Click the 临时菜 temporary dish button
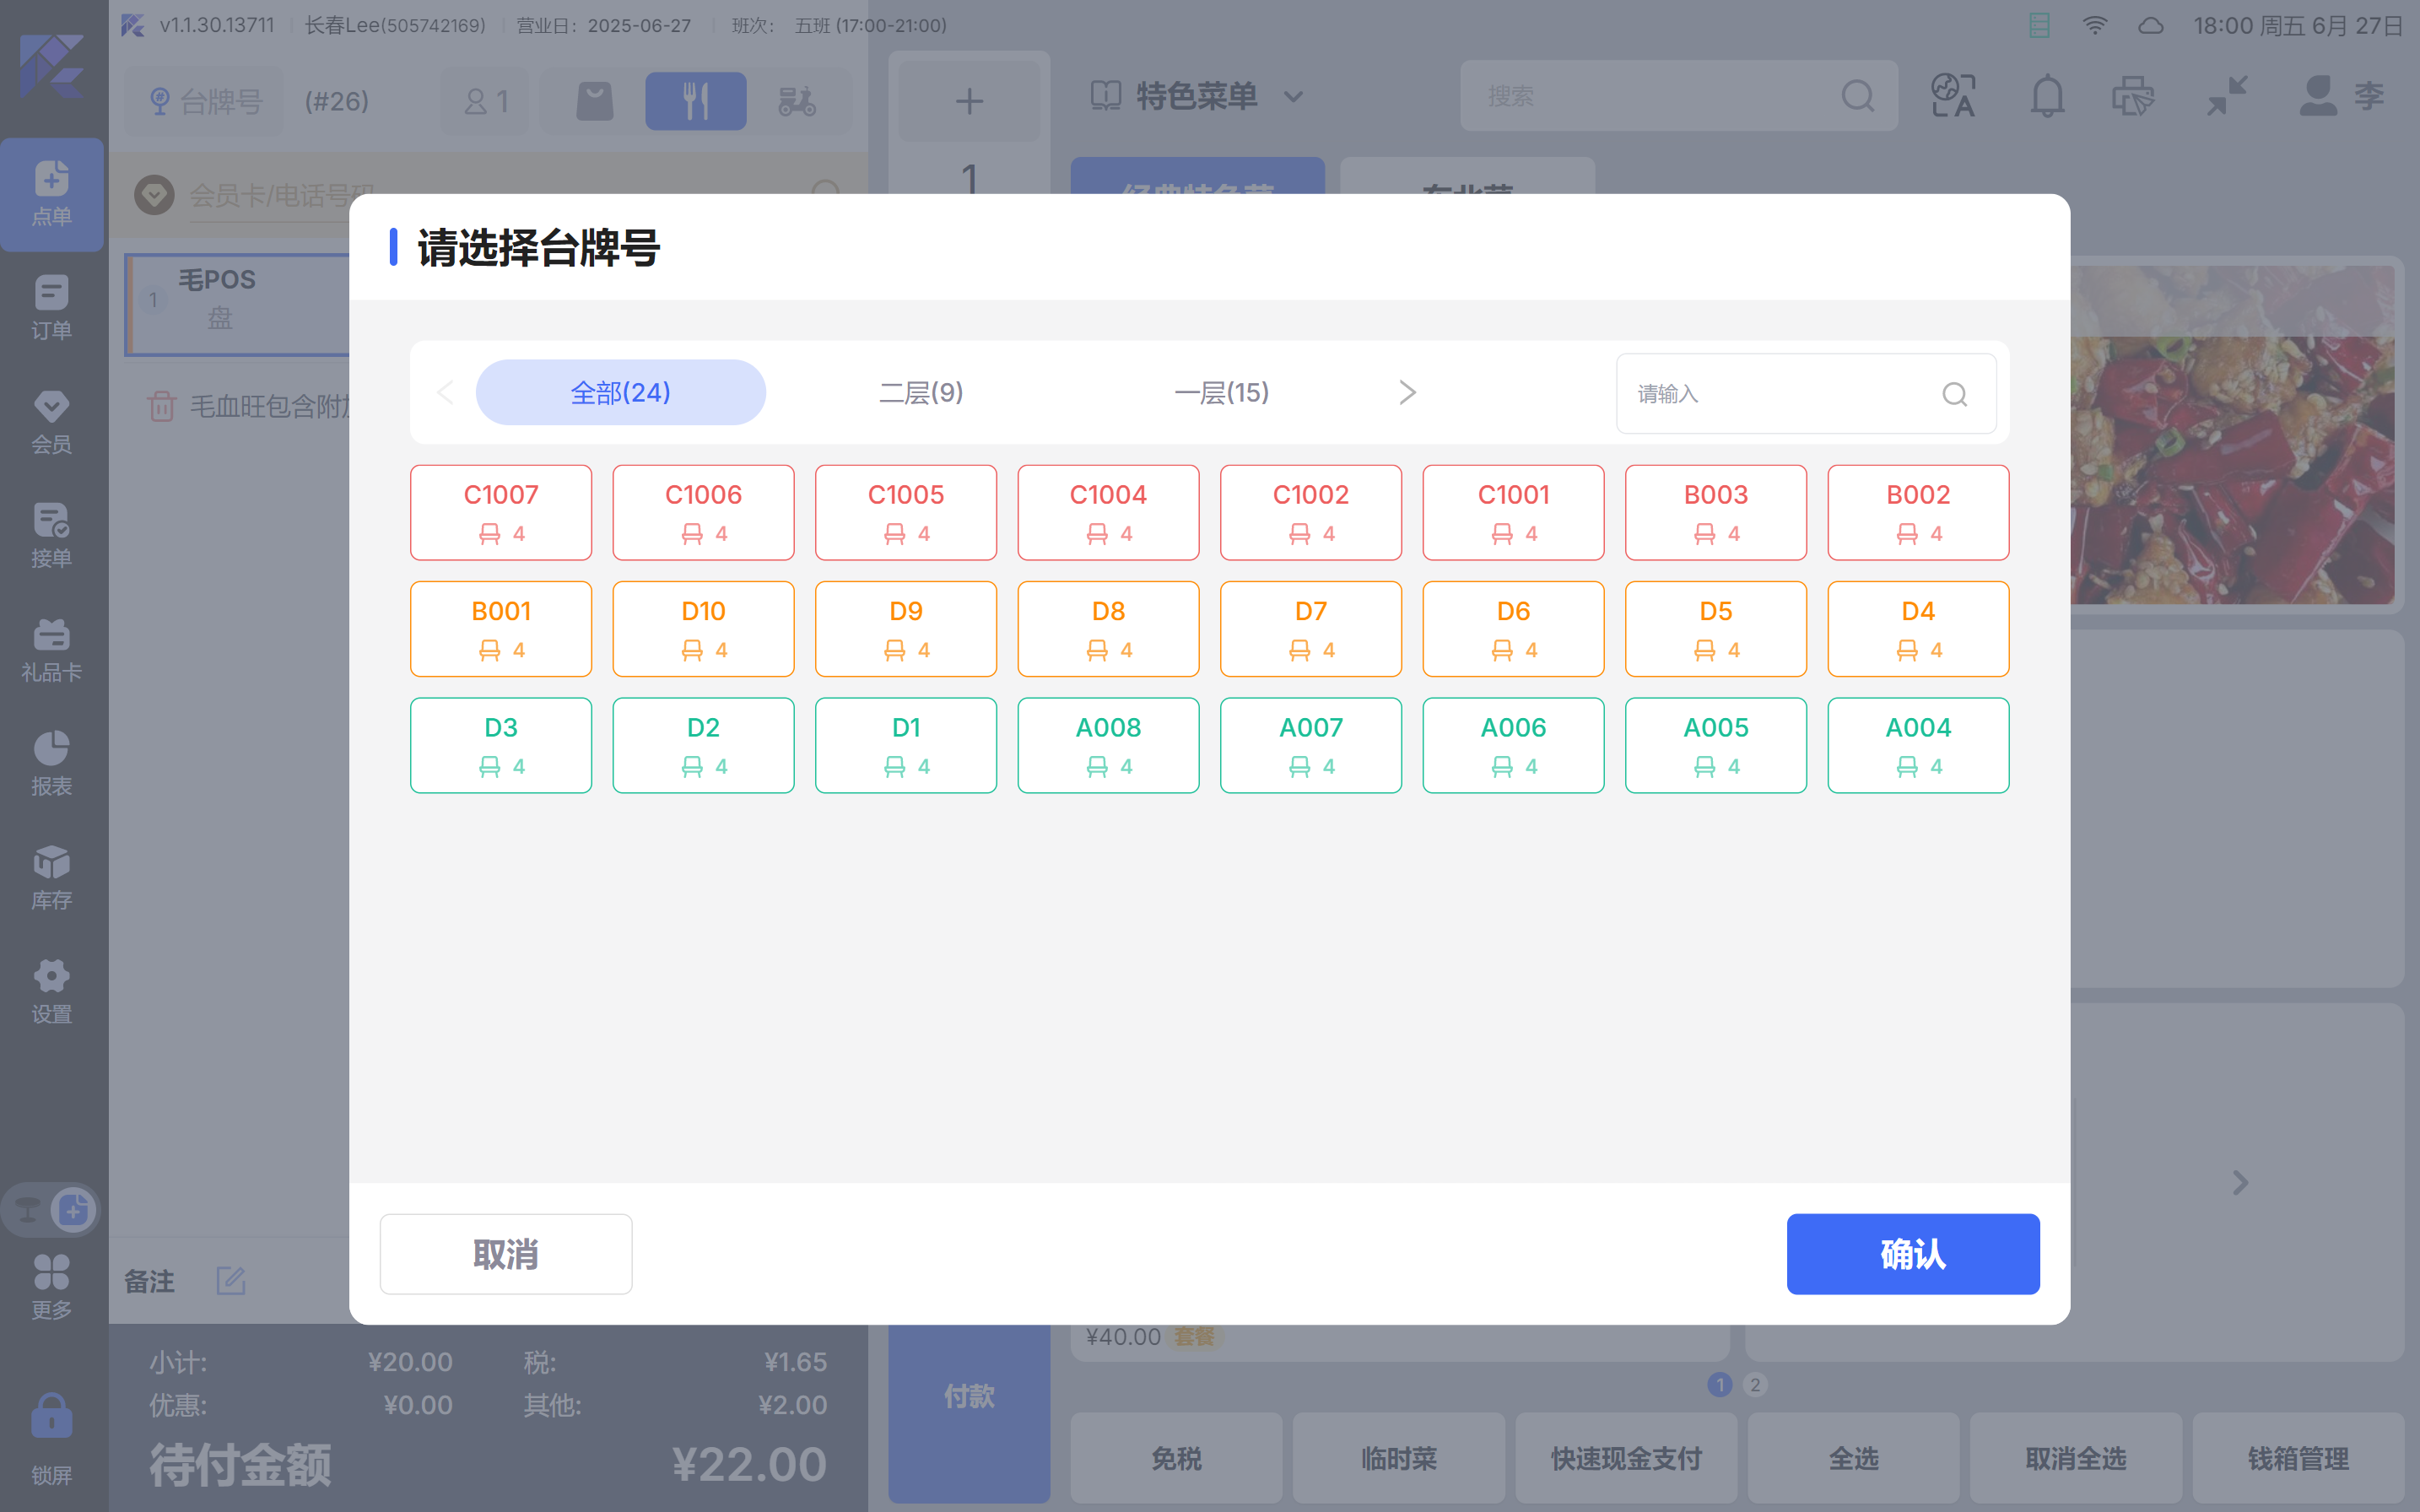Viewport: 2420px width, 1512px height. [x=1399, y=1458]
